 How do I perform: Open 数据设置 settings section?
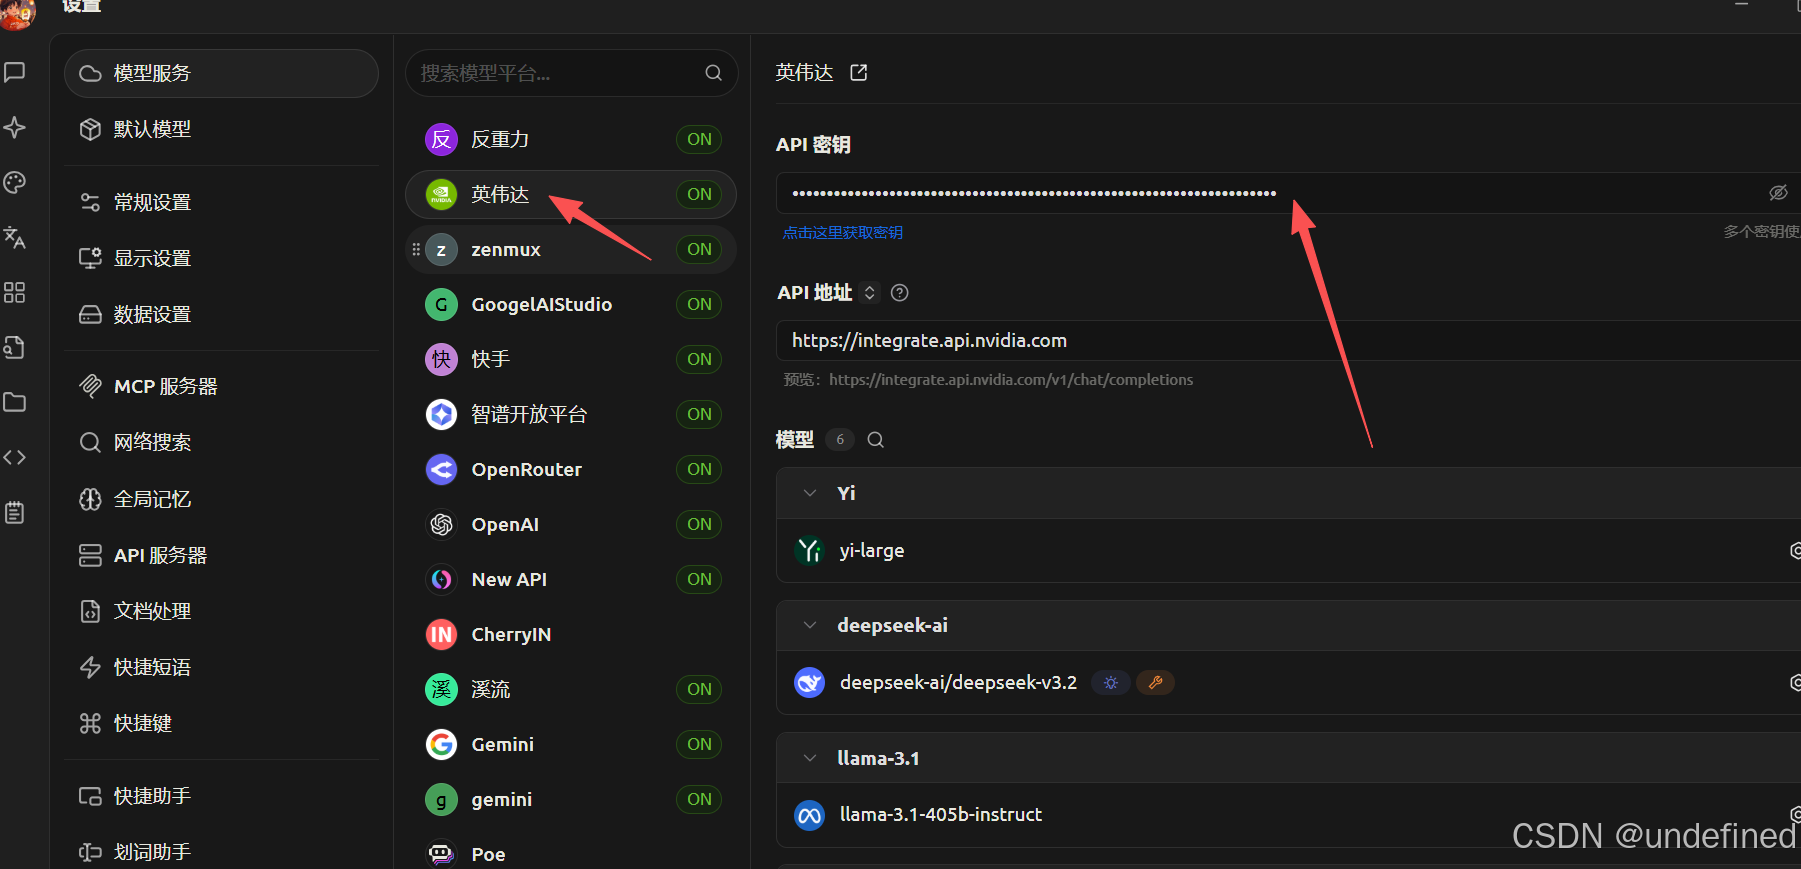pyautogui.click(x=221, y=314)
